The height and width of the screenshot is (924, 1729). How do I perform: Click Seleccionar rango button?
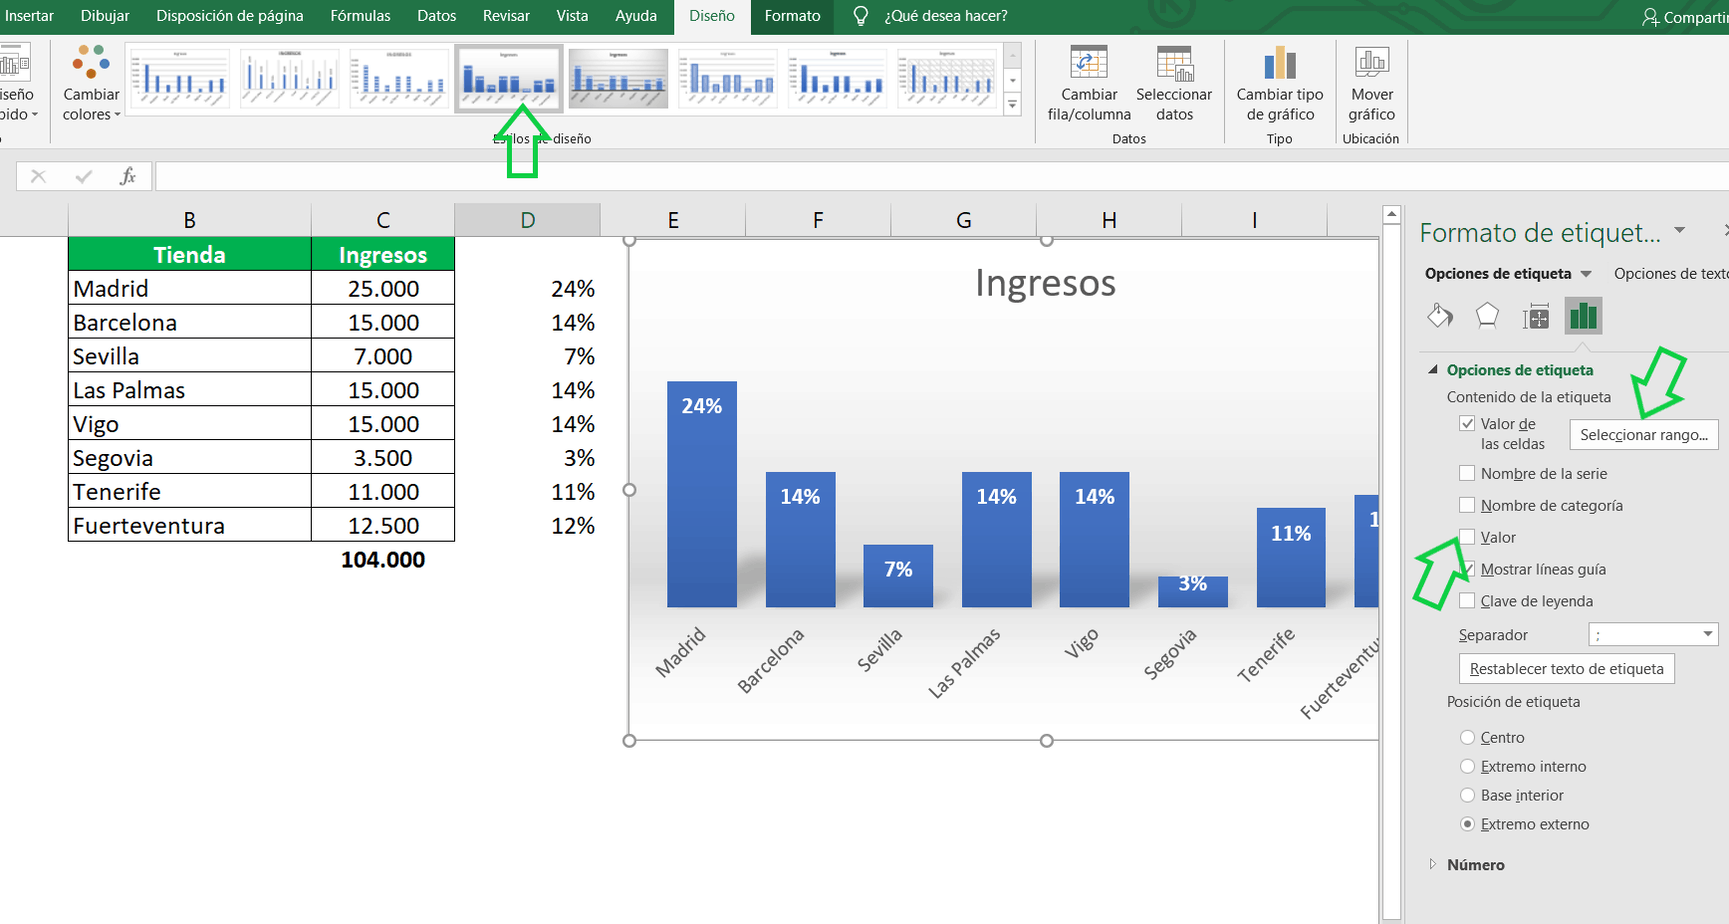[x=1644, y=435]
